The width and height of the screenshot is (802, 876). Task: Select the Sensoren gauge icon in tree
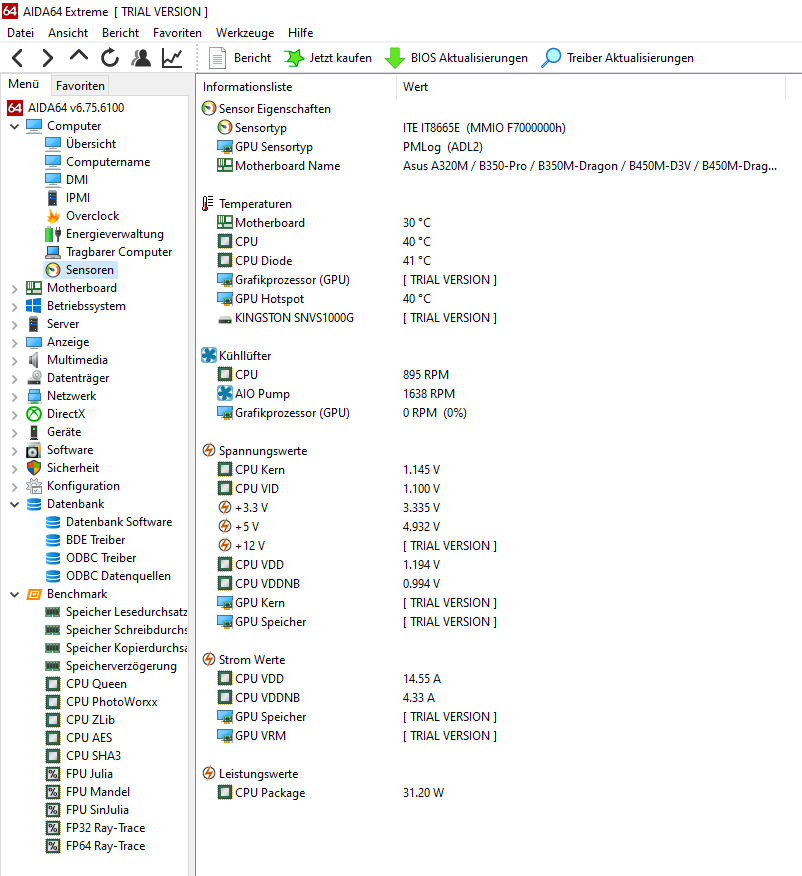click(53, 270)
